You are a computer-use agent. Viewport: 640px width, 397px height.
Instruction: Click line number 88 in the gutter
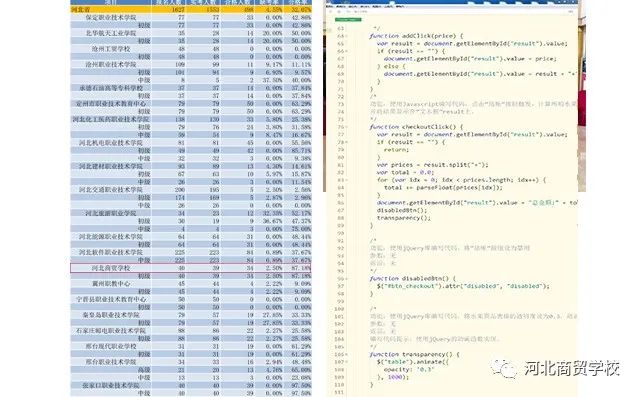pyautogui.click(x=340, y=218)
